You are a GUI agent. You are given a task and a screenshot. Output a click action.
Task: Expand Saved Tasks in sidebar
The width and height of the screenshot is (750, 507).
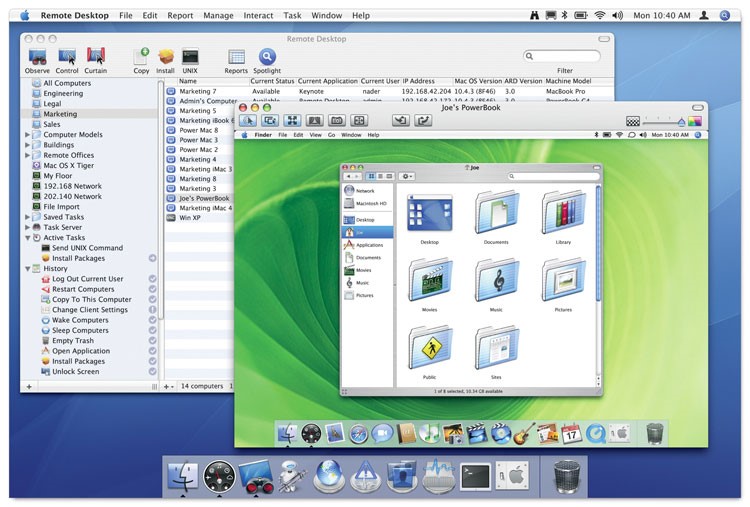tap(27, 217)
